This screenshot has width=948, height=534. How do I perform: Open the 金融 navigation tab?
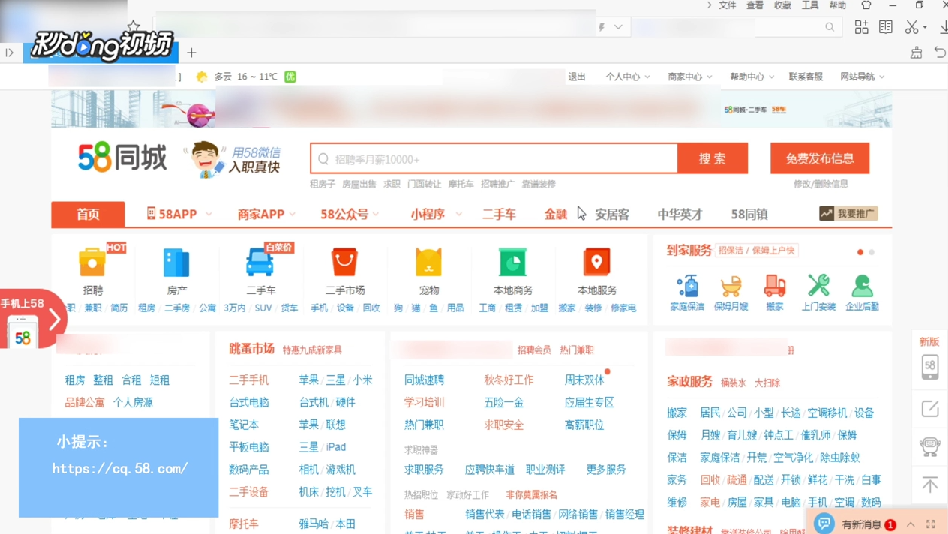coord(555,214)
